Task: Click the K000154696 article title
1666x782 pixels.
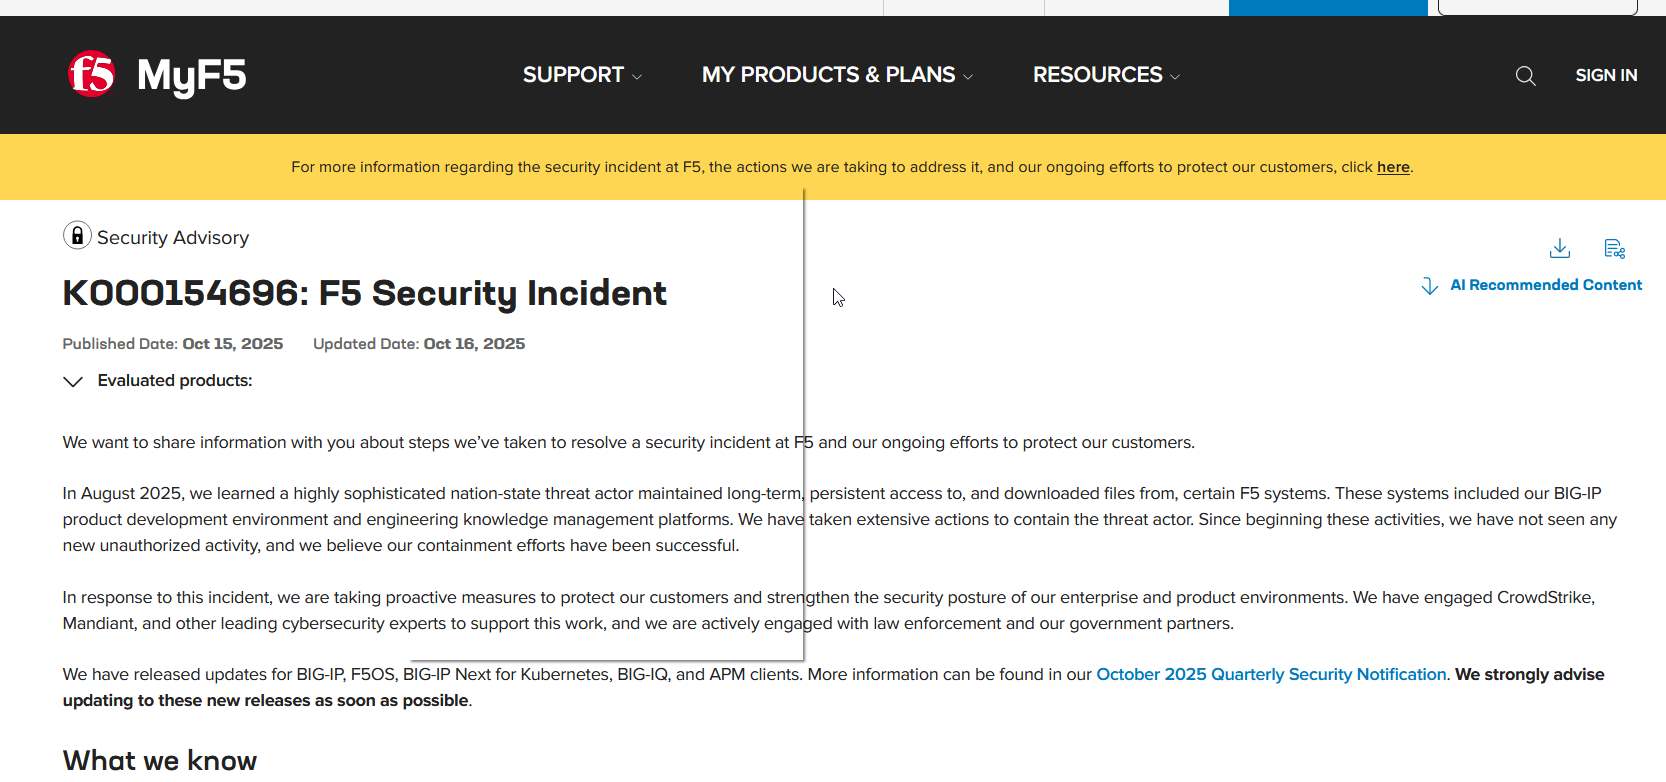Action: [365, 293]
